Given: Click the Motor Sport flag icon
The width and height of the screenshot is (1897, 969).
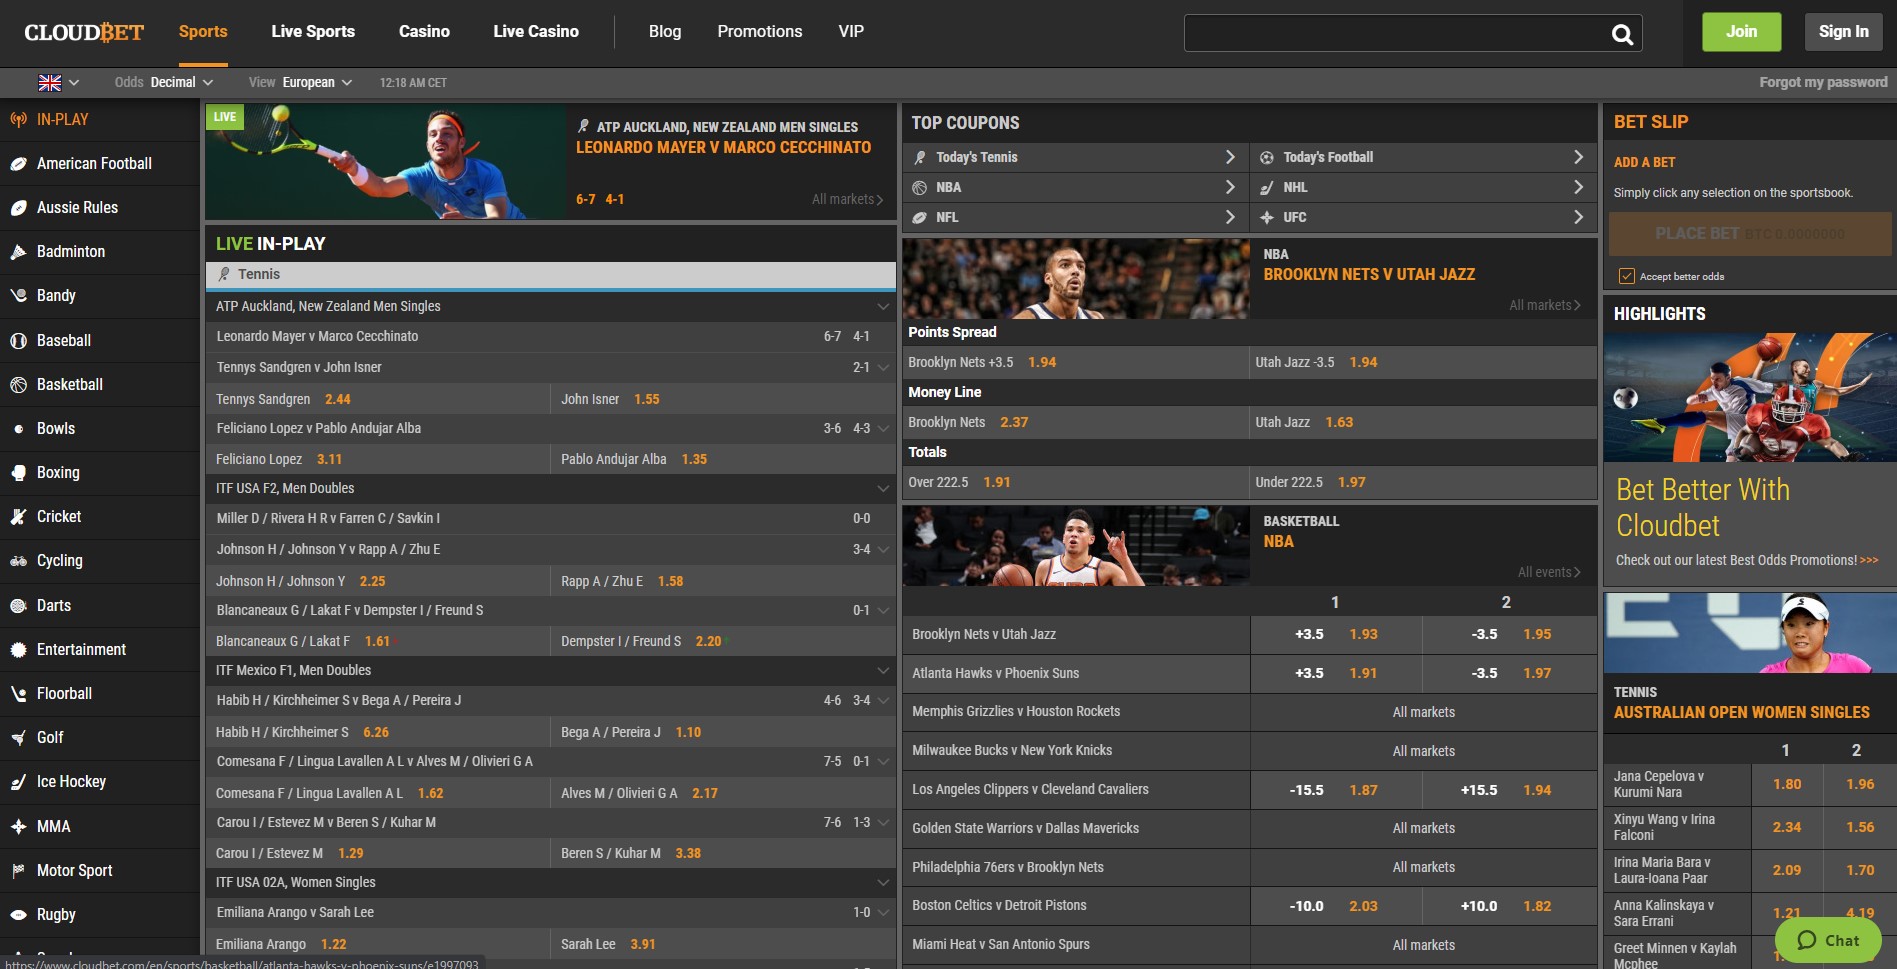Looking at the screenshot, I should click(x=18, y=871).
